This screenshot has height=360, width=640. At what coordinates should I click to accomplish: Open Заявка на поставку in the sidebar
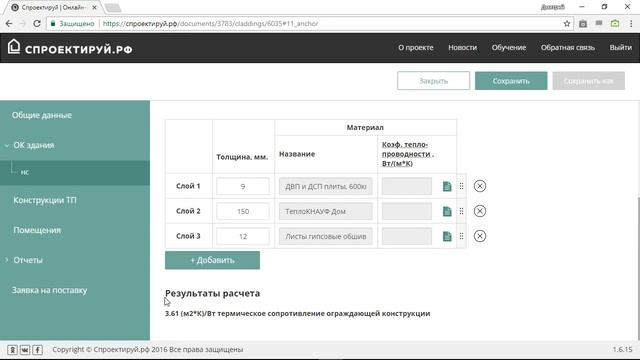[49, 290]
